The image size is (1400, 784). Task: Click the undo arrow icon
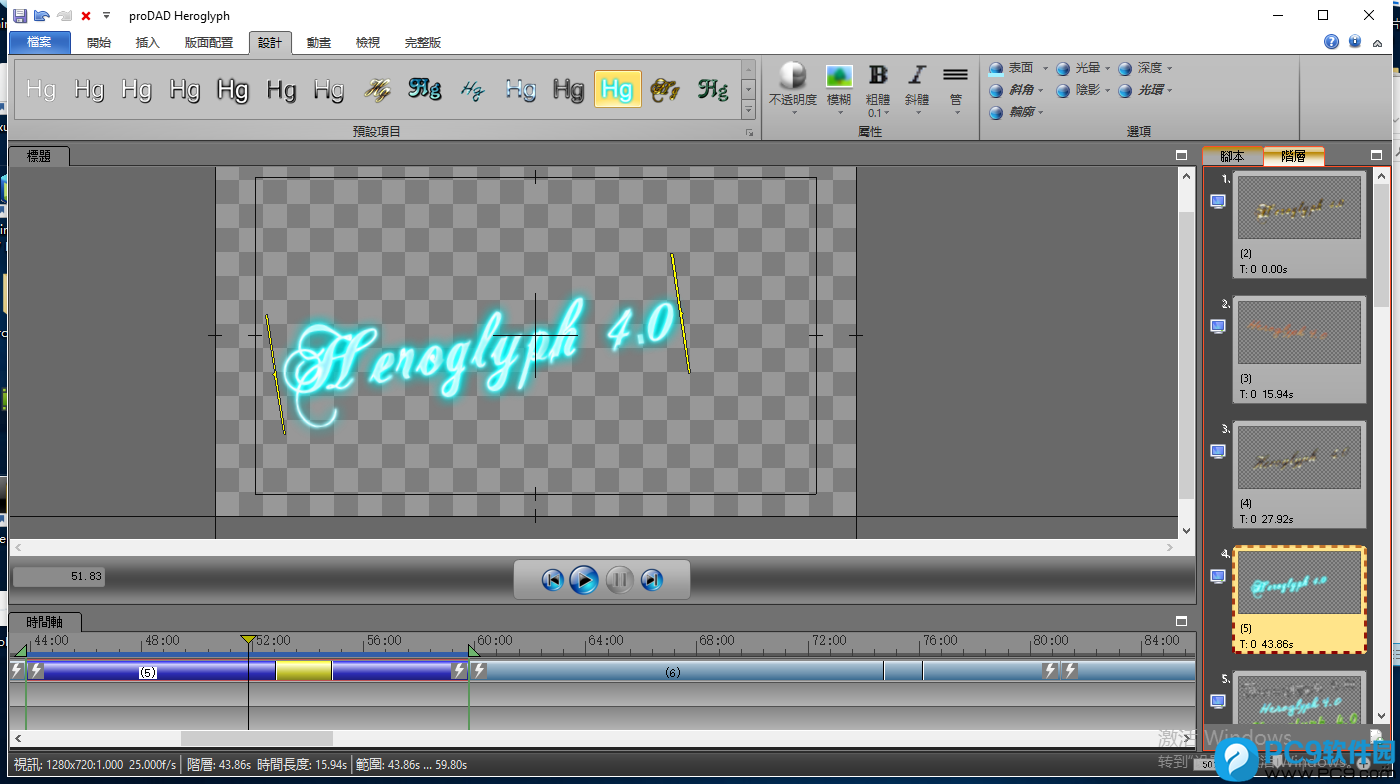[42, 16]
